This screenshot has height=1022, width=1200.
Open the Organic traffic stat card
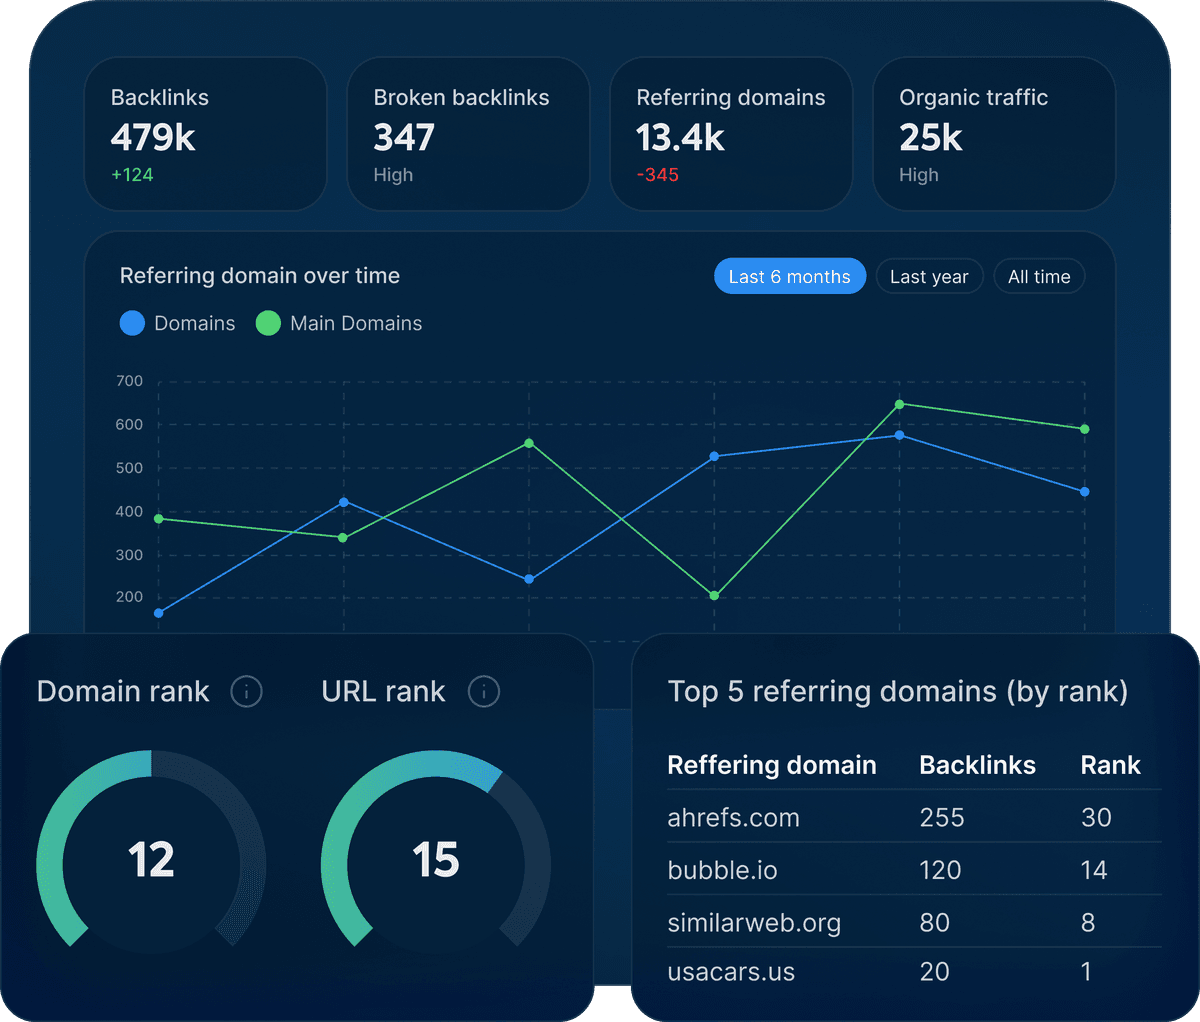(993, 134)
